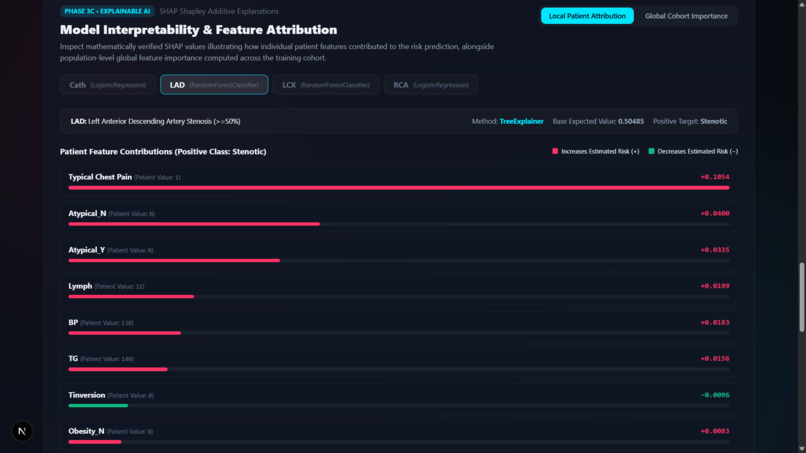
Task: Click the Model Interpretability & Feature Attribution title
Action: click(x=198, y=30)
